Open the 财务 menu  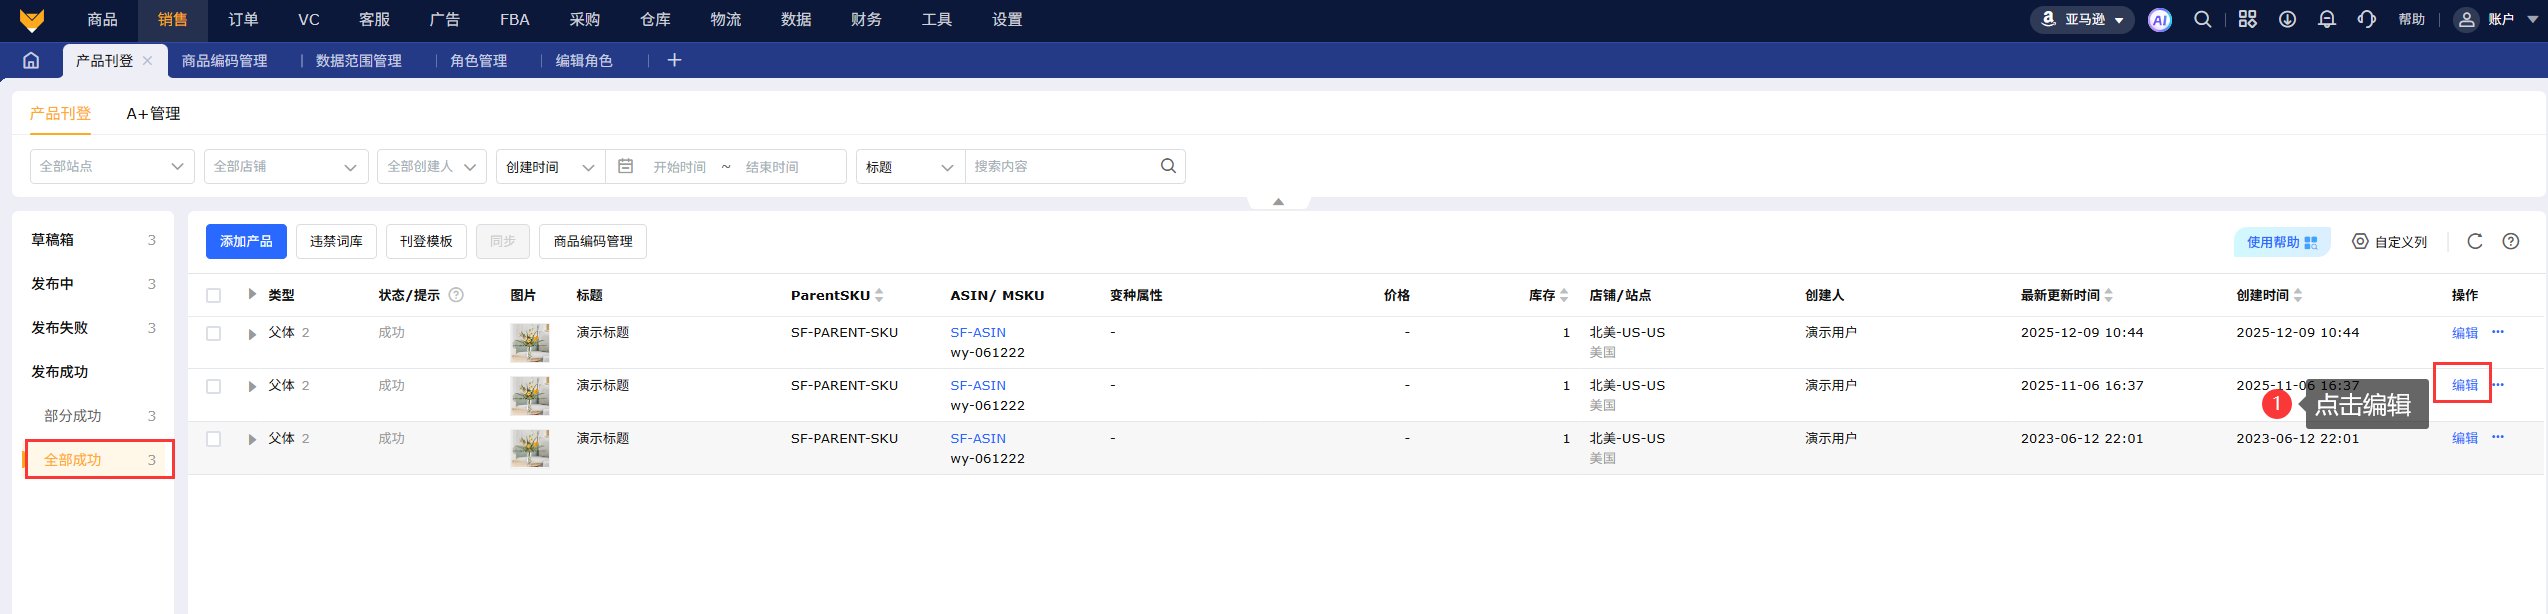click(866, 20)
